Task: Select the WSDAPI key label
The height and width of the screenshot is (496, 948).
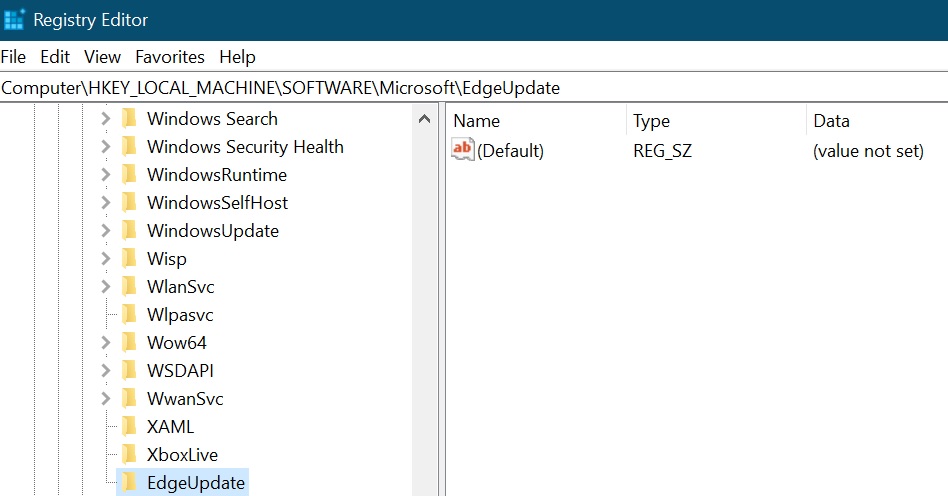Action: (x=180, y=371)
